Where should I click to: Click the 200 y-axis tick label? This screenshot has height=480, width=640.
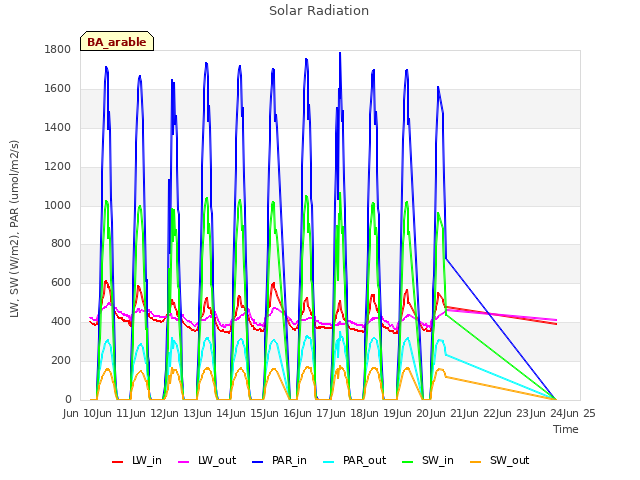61,360
